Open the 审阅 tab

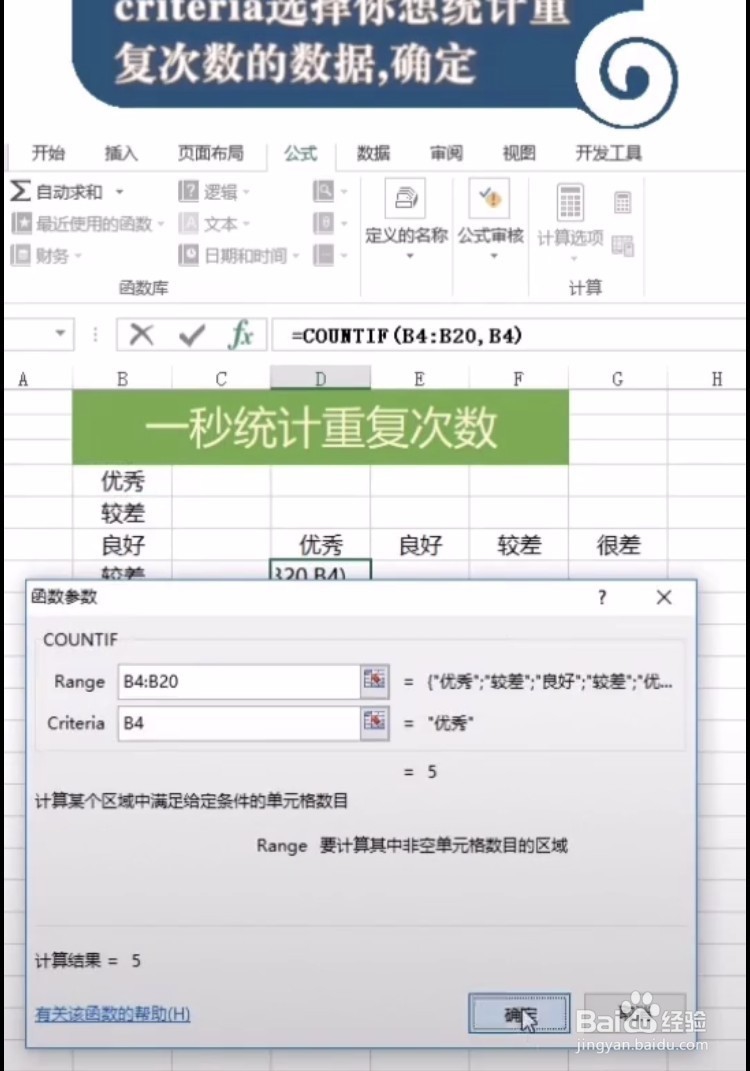tap(446, 153)
